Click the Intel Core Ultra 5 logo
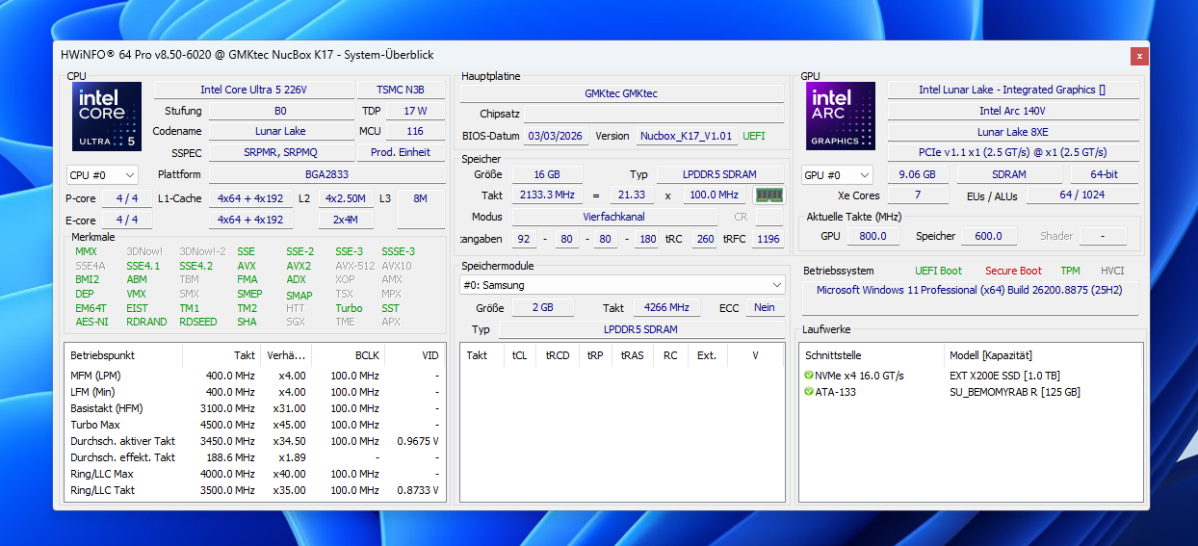The width and height of the screenshot is (1198, 546). 106,116
